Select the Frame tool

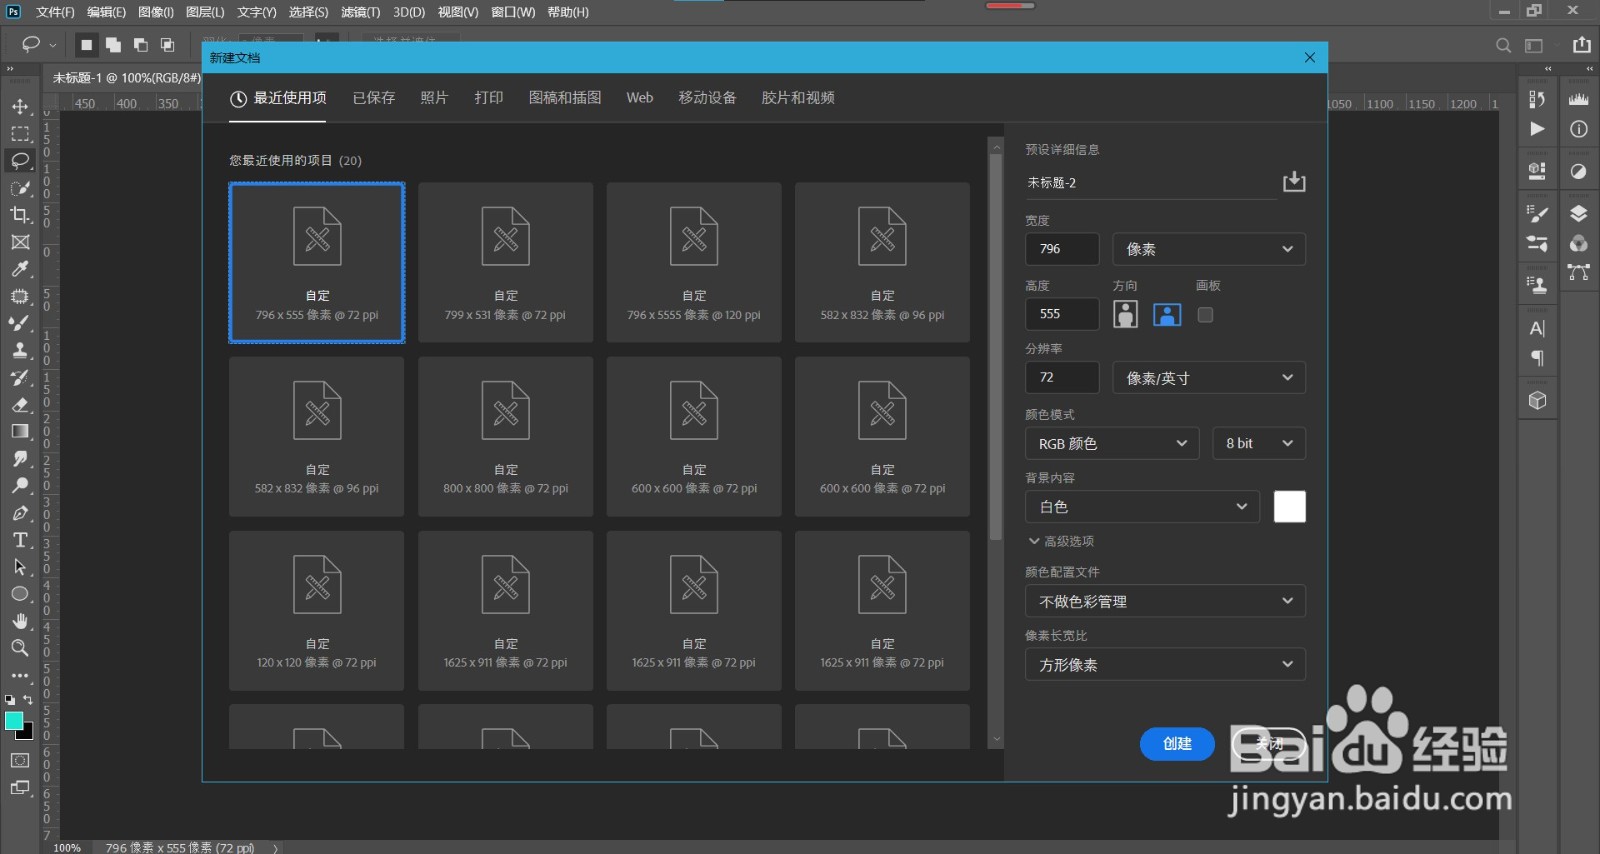20,242
